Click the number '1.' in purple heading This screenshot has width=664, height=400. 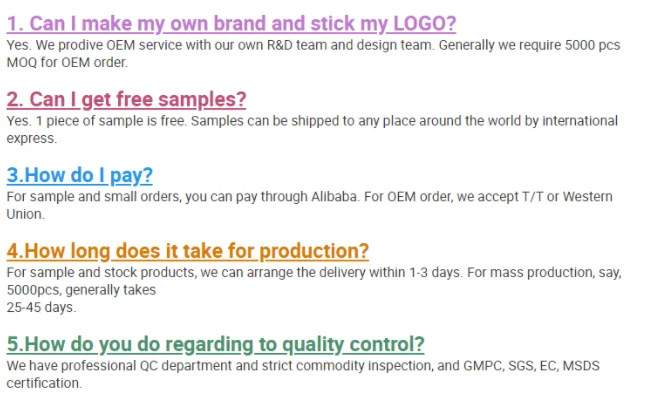click(16, 24)
